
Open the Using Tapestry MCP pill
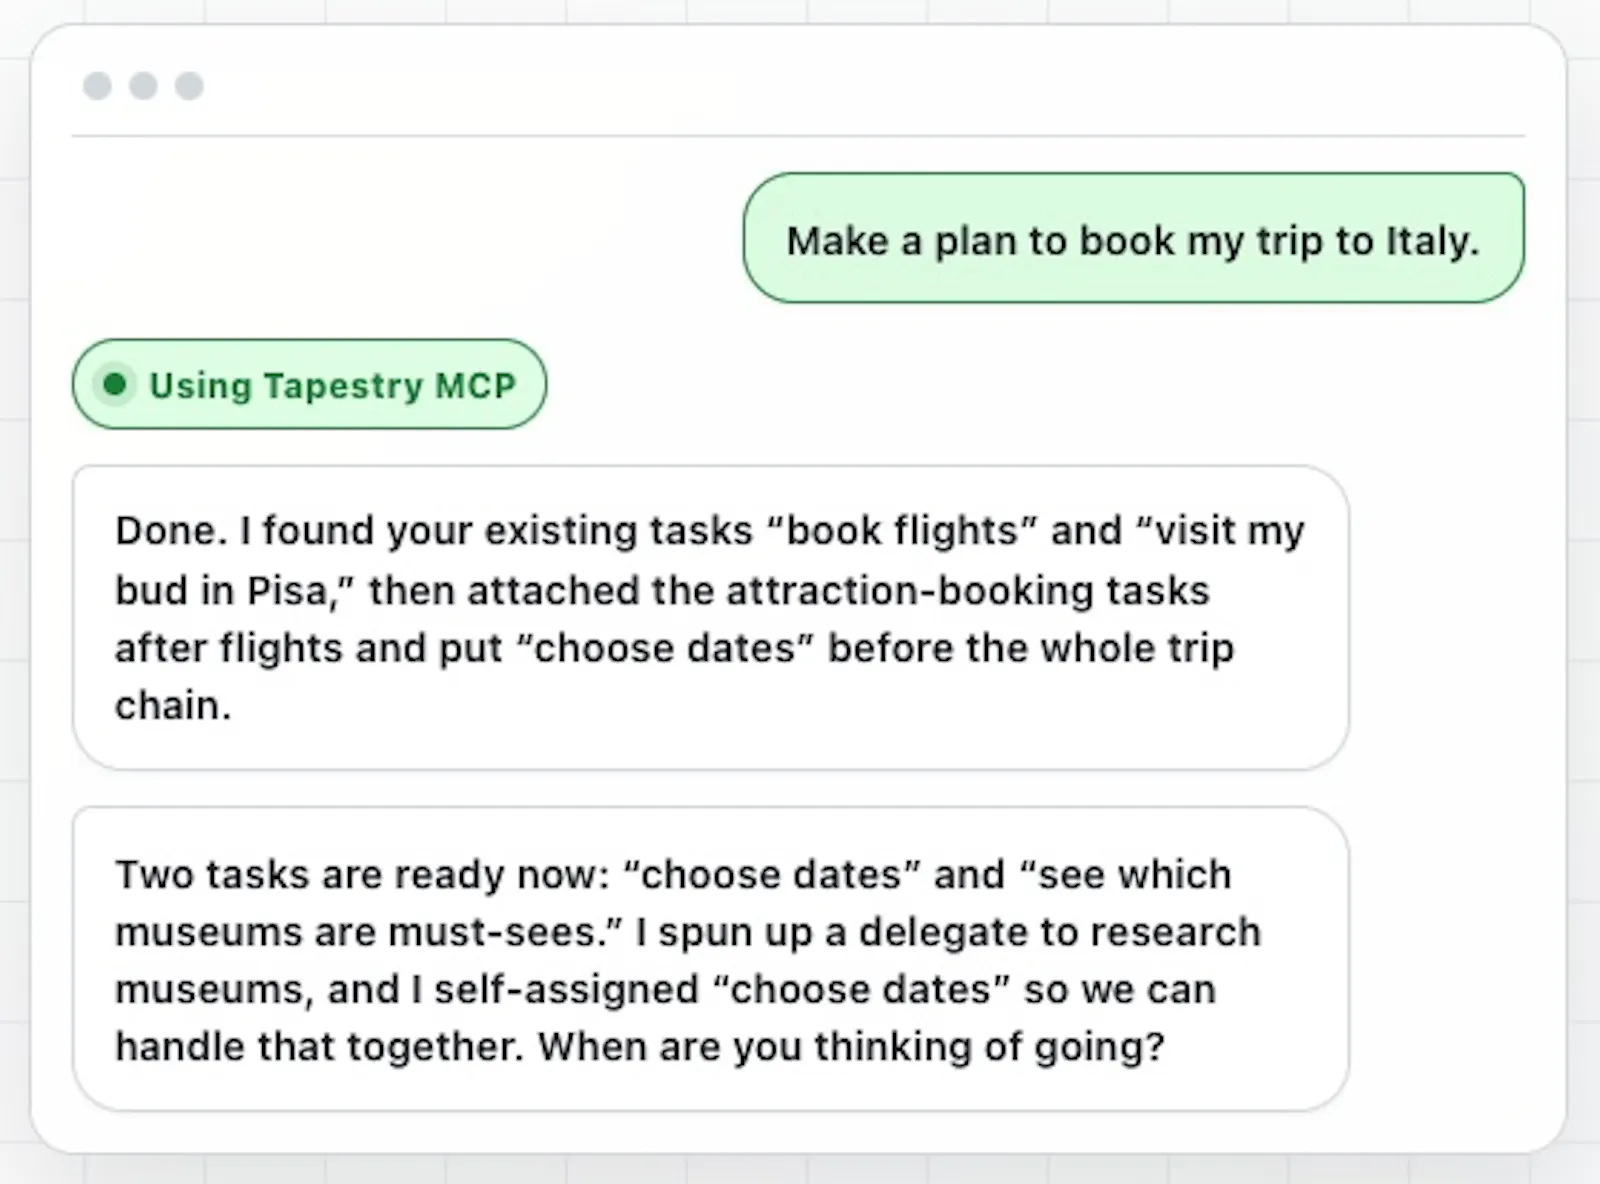point(309,384)
